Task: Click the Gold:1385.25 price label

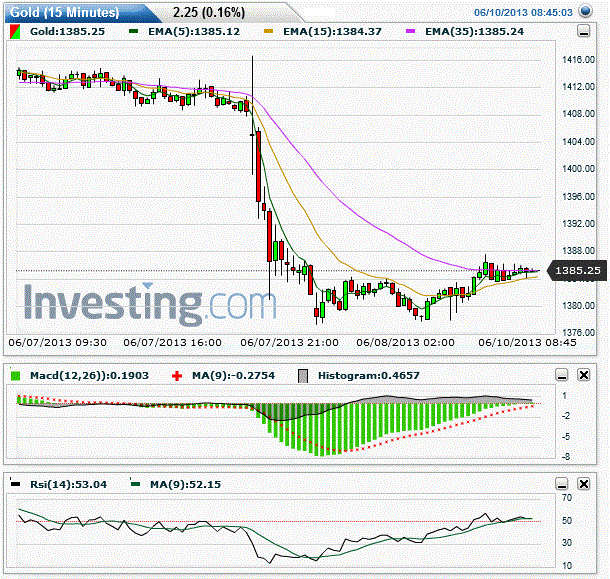Action: pos(67,32)
